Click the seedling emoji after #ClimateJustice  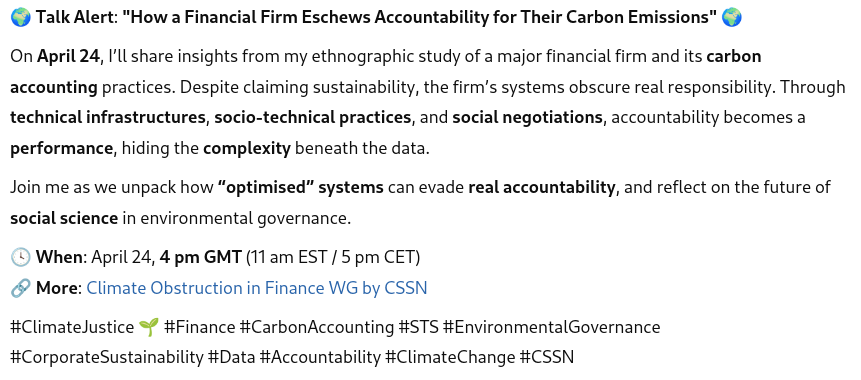point(149,327)
